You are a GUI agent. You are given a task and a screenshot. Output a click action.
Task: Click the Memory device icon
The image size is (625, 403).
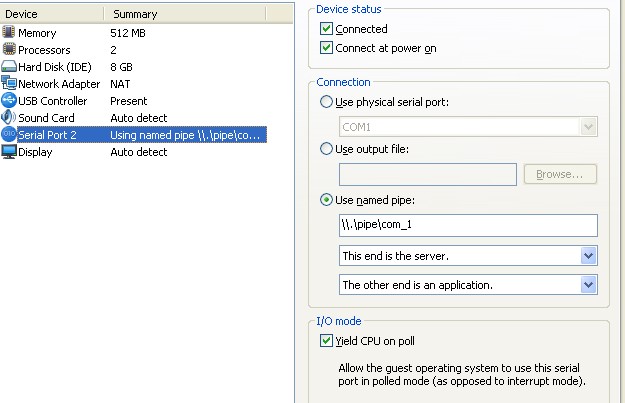point(9,33)
